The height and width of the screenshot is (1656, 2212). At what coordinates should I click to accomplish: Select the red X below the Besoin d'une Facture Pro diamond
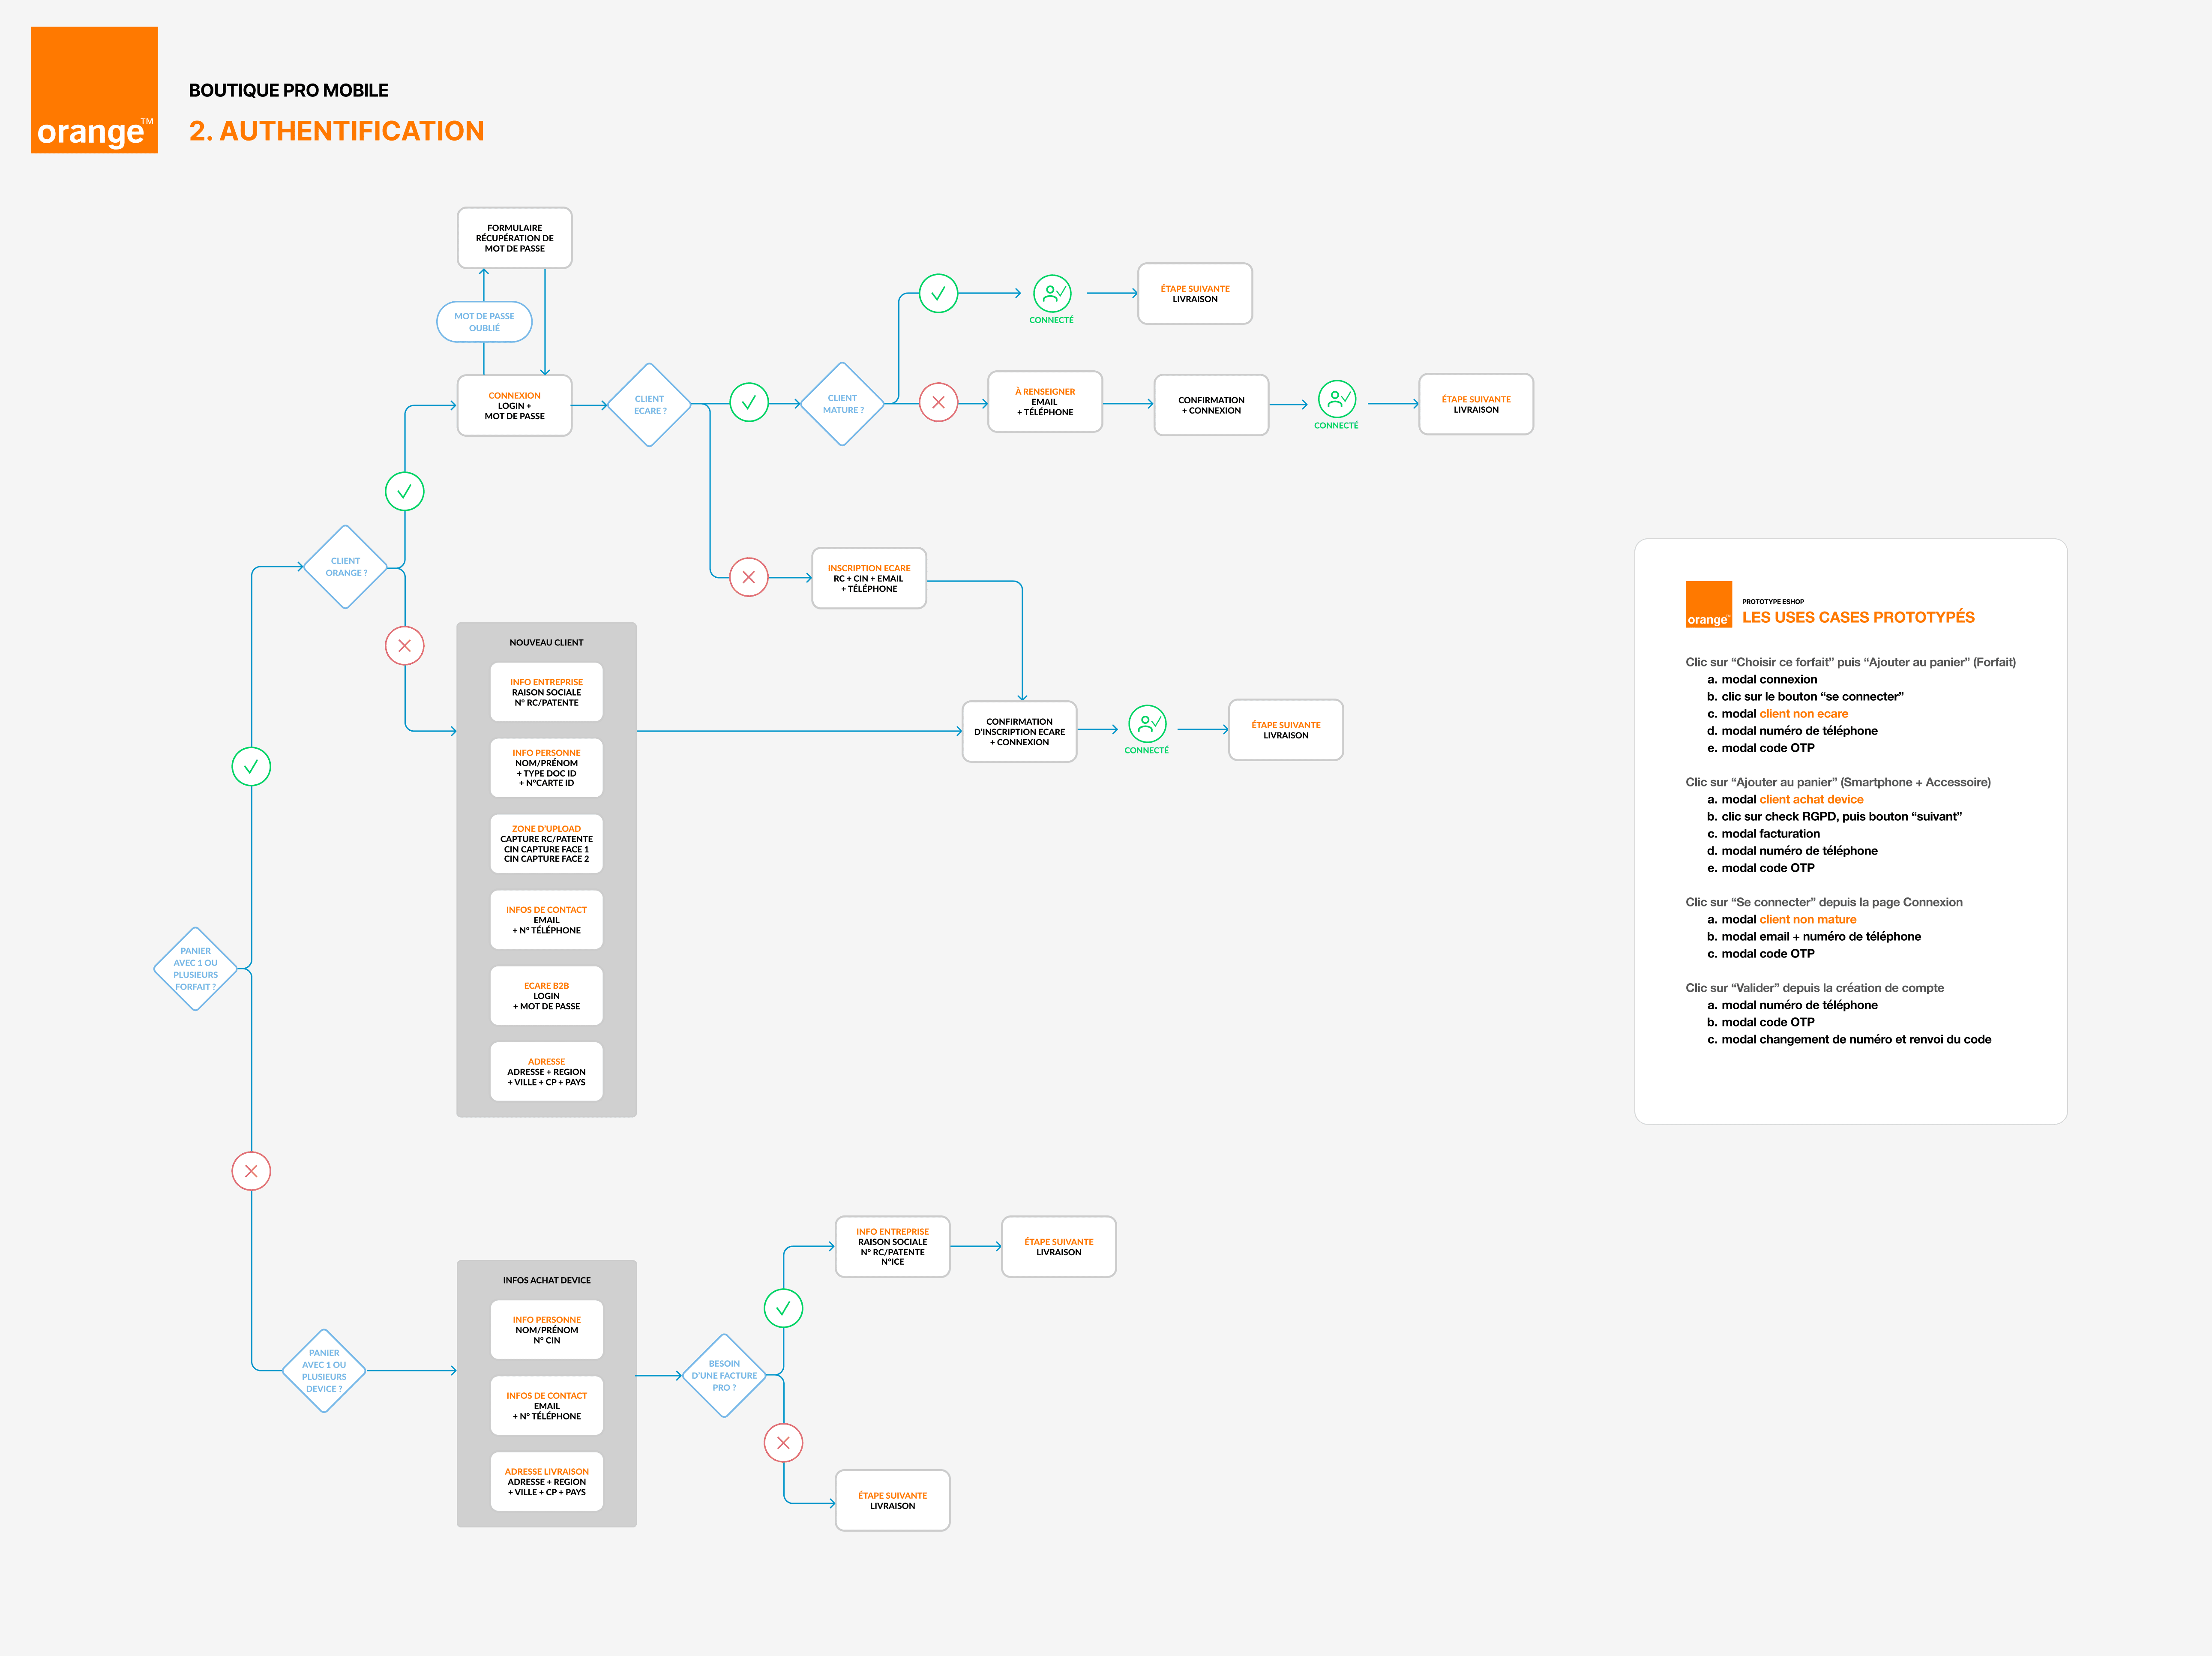[783, 1443]
